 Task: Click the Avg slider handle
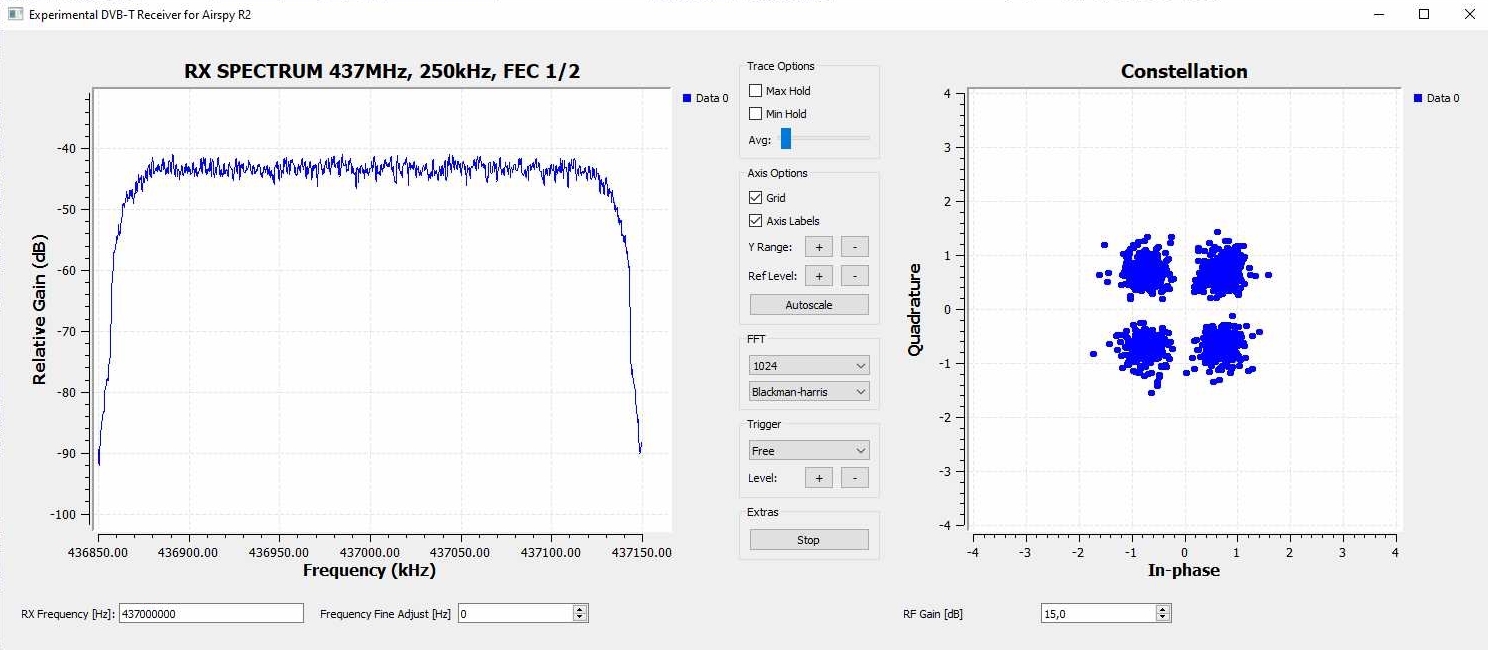tap(786, 139)
